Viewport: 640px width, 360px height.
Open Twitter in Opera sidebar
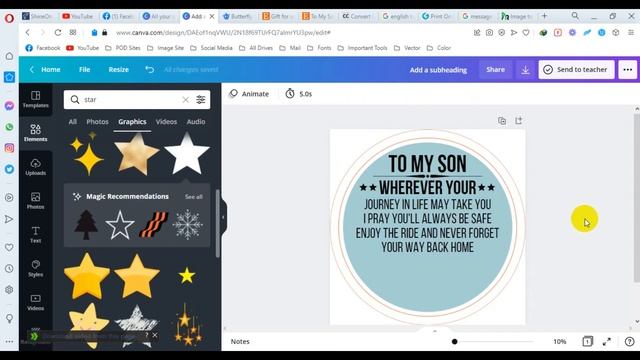coord(9,169)
